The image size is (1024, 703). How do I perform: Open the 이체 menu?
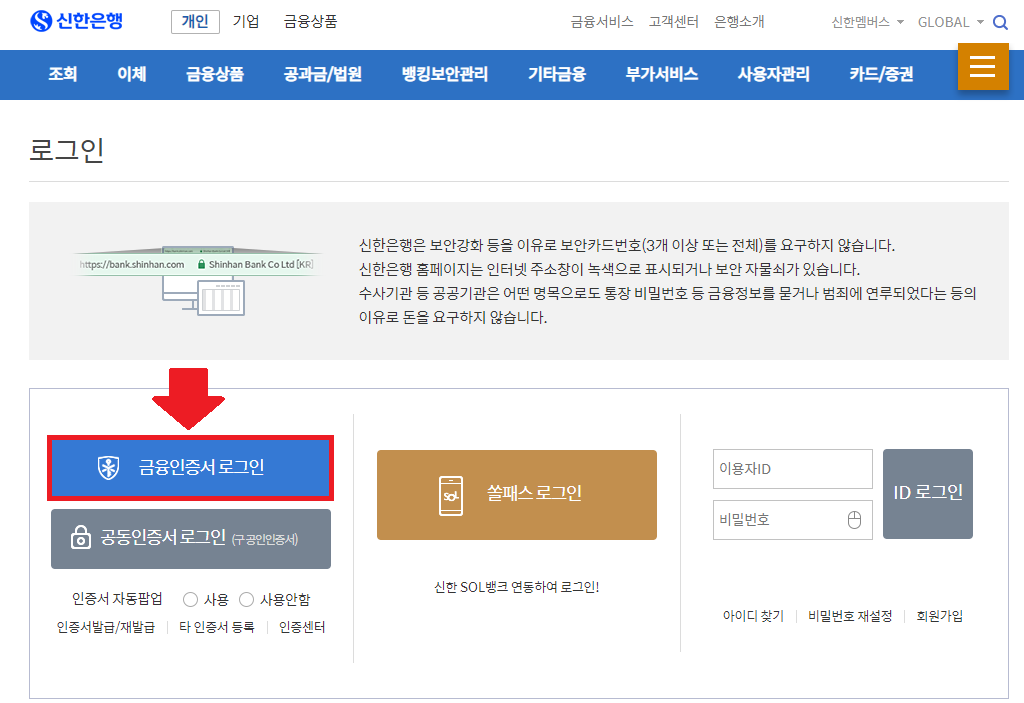(132, 74)
